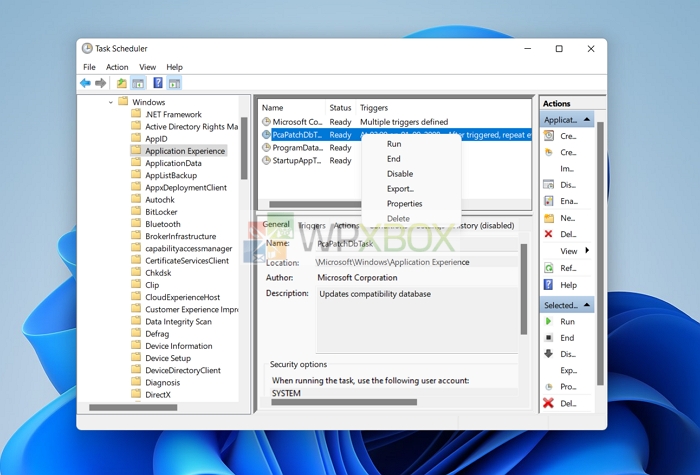Click the Description text box

[x=417, y=320]
